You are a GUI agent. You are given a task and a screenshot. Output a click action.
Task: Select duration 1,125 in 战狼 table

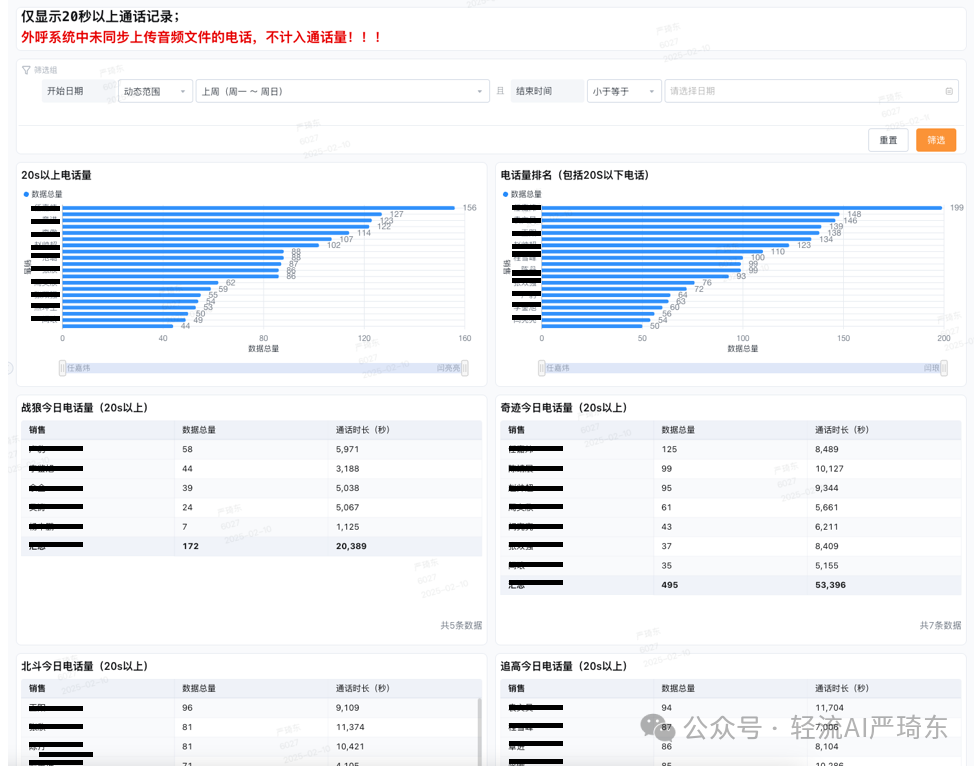(x=347, y=526)
